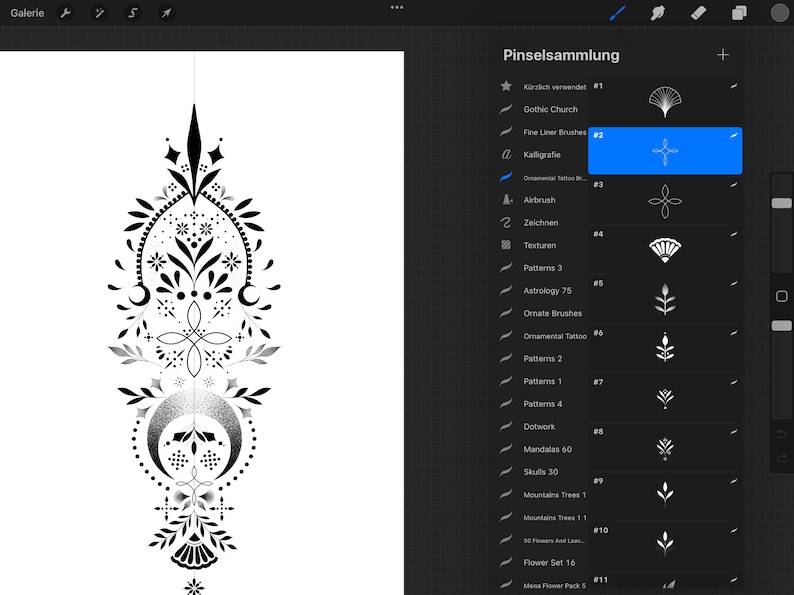Redo with the sidebar redo arrow
The width and height of the screenshot is (794, 595).
(781, 459)
